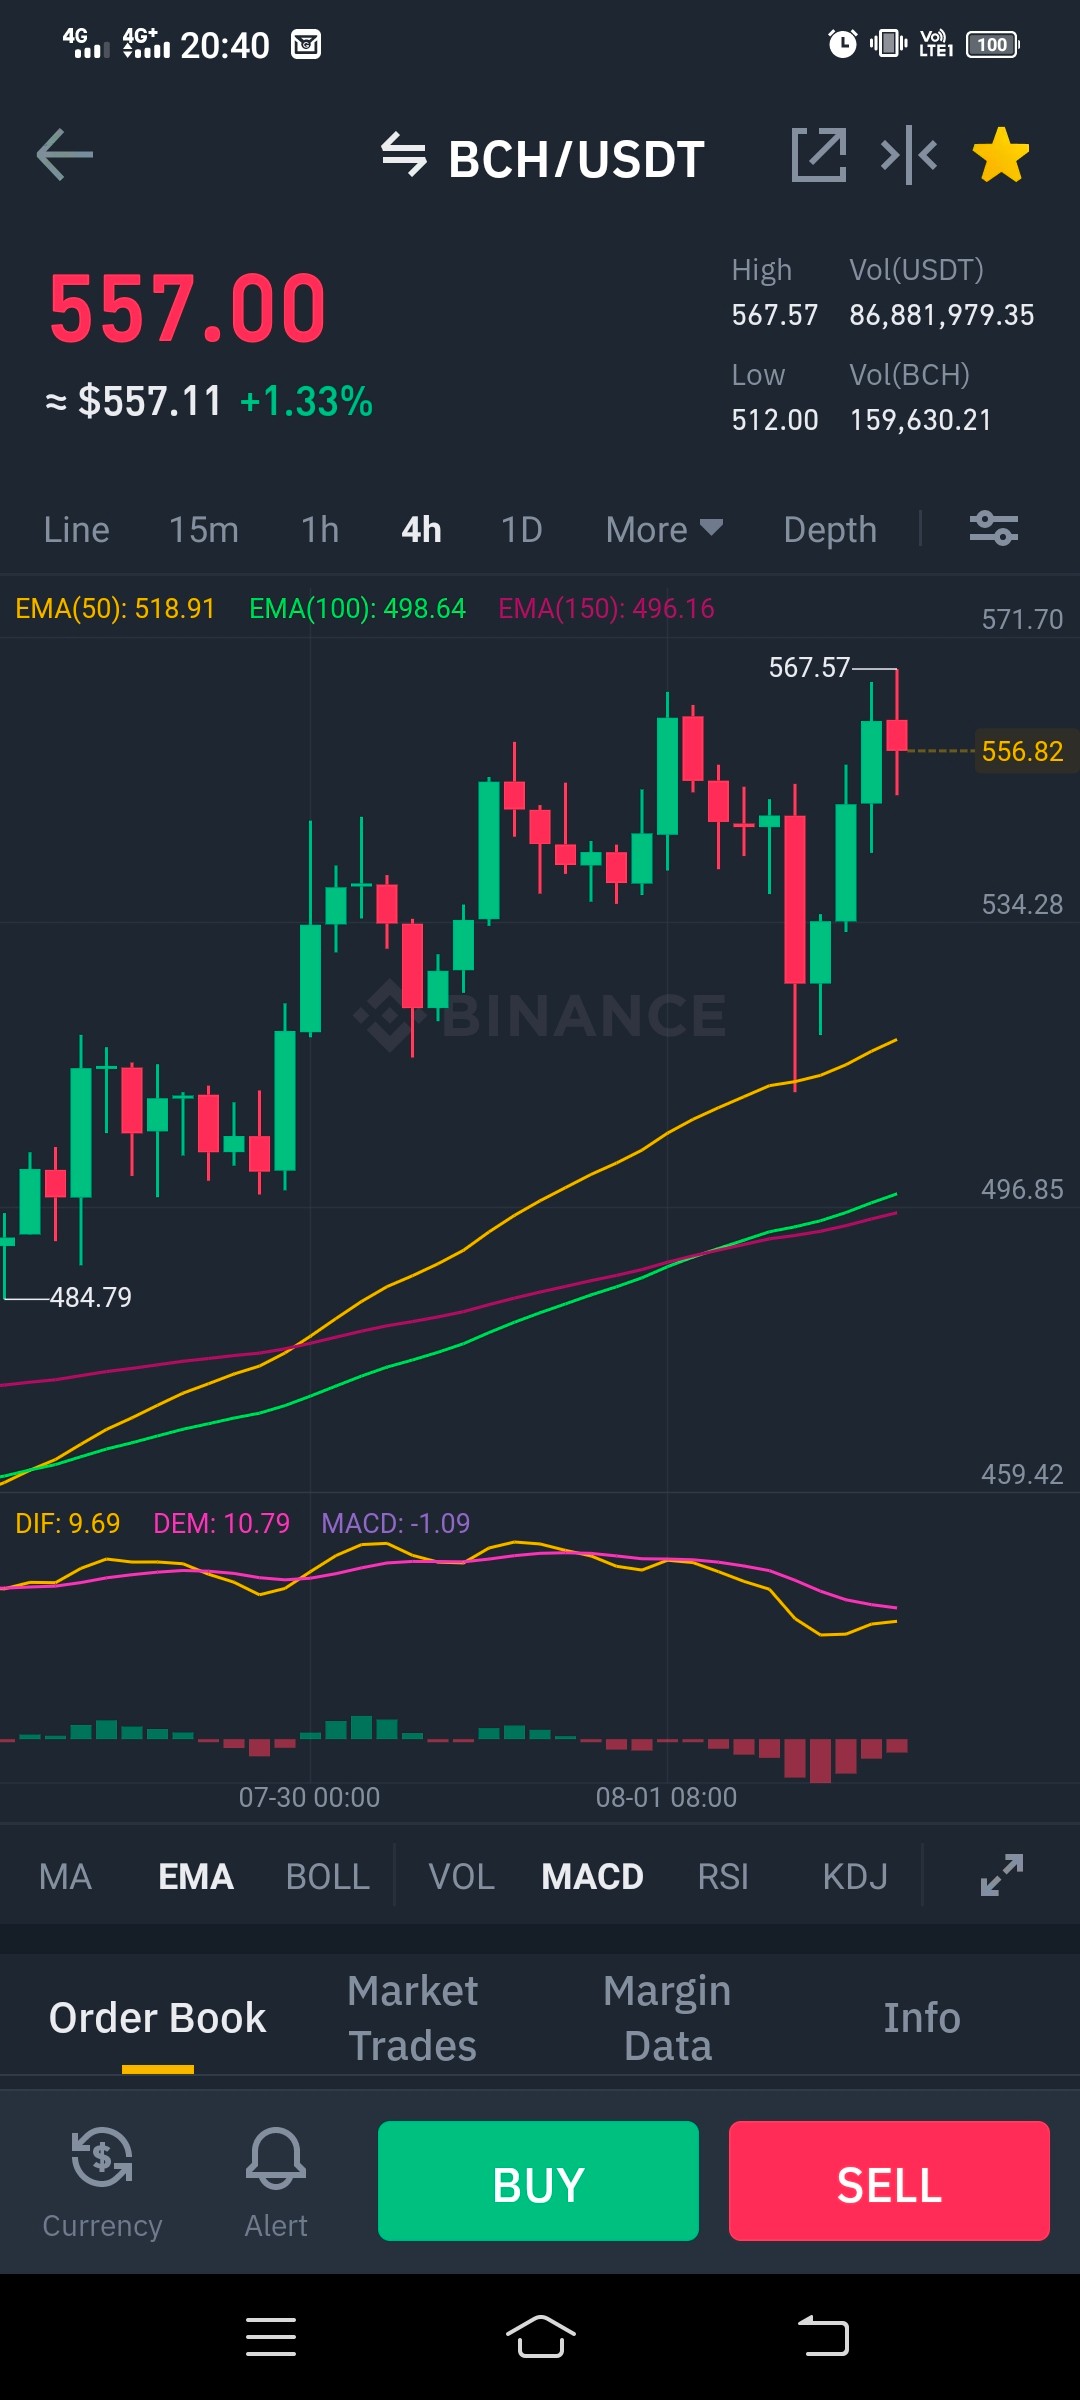
Task: Tap the swap pair arrows icon
Action: click(404, 155)
